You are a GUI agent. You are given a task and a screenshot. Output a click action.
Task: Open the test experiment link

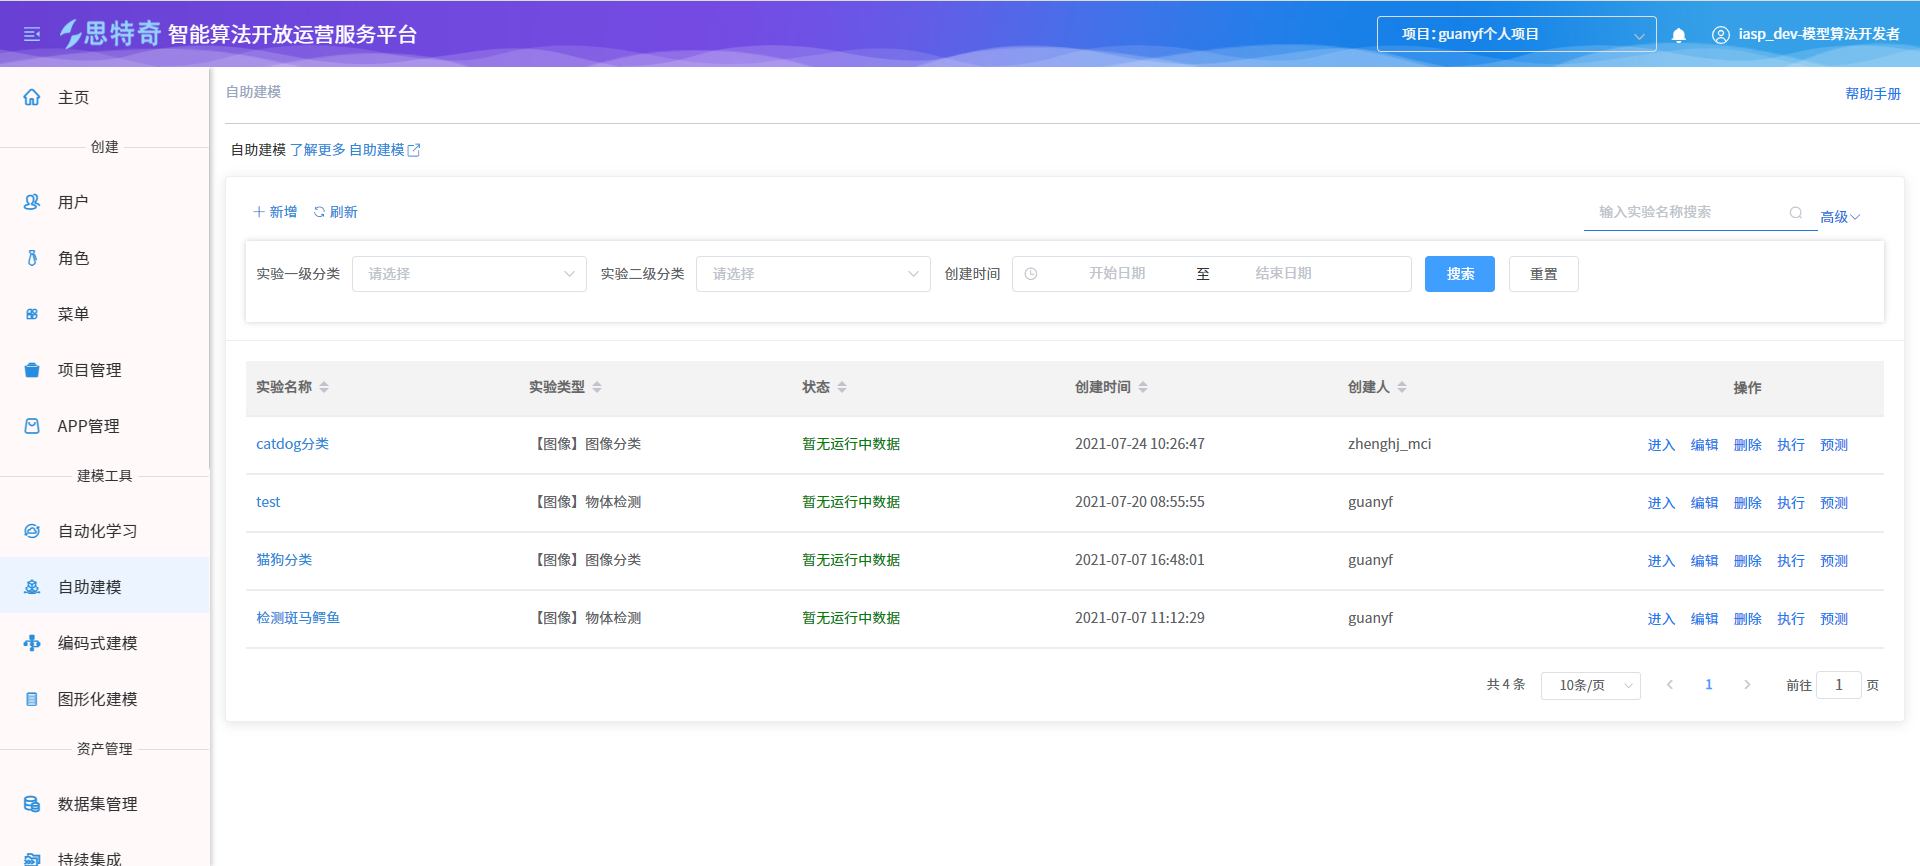pyautogui.click(x=268, y=502)
